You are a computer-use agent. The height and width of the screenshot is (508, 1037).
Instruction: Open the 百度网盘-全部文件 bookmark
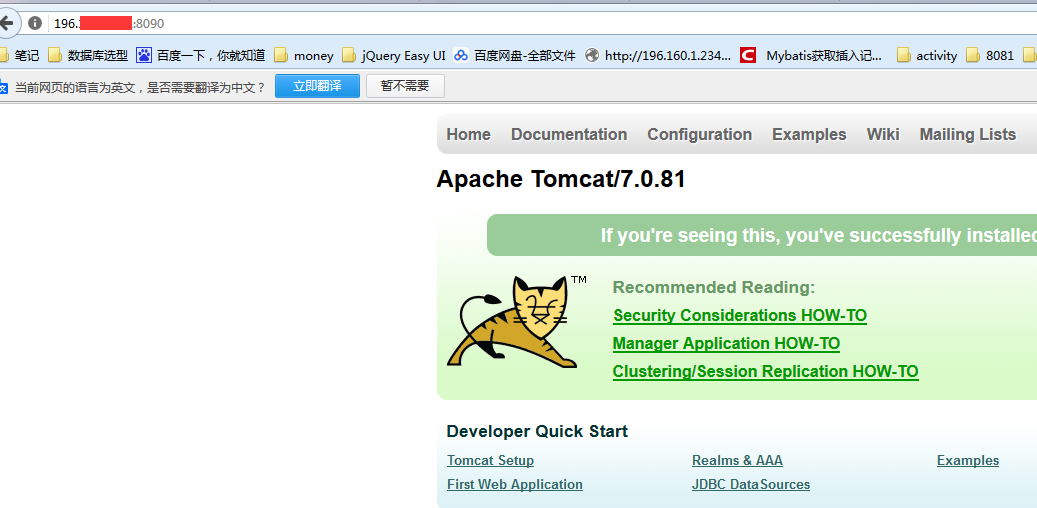(x=515, y=56)
